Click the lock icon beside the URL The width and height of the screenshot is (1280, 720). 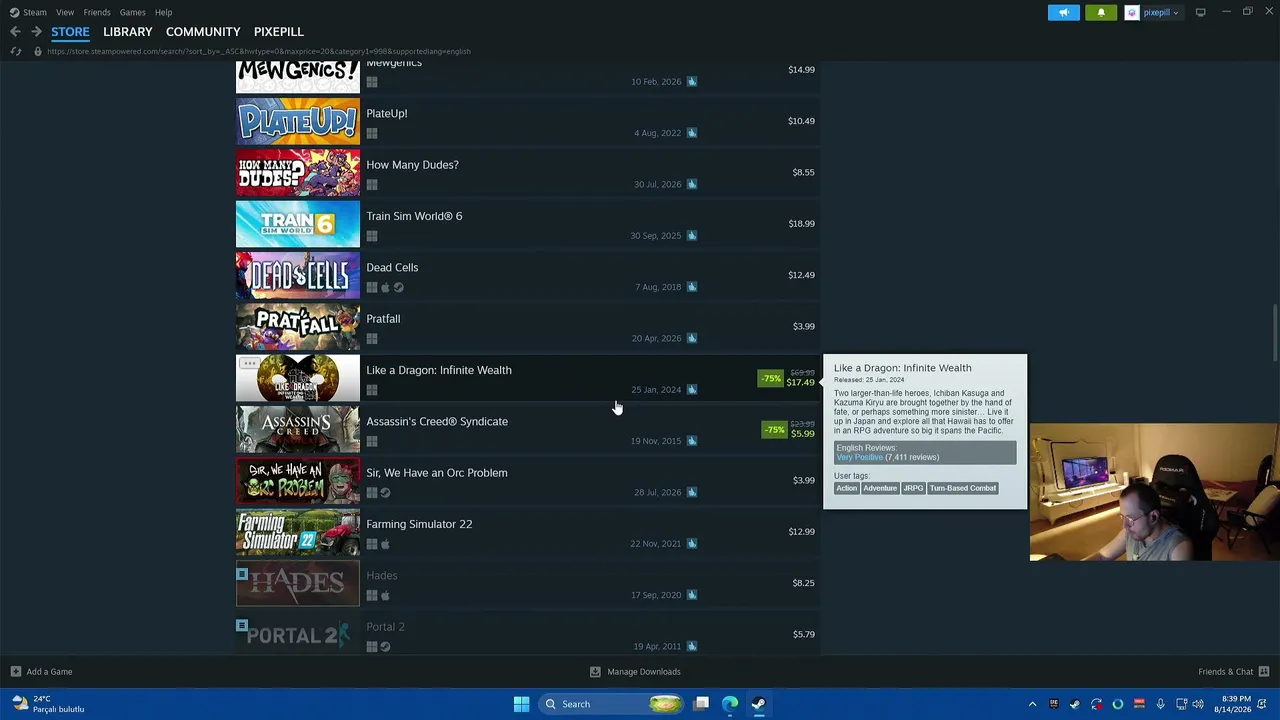pyautogui.click(x=38, y=51)
